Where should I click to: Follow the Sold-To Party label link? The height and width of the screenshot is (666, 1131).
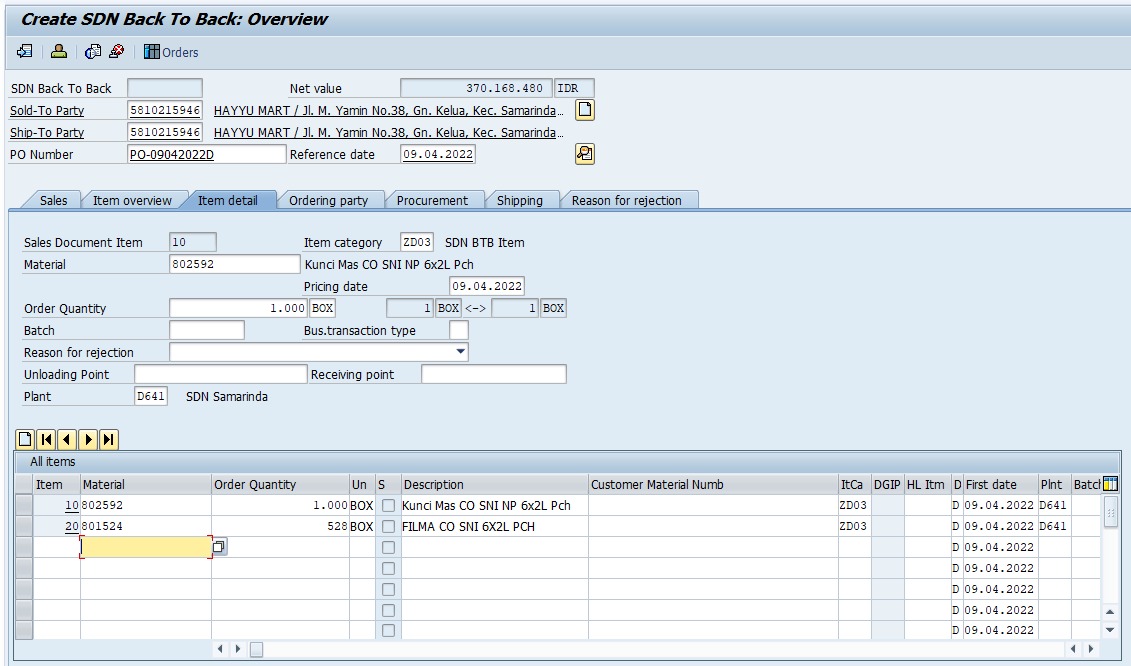[47, 111]
